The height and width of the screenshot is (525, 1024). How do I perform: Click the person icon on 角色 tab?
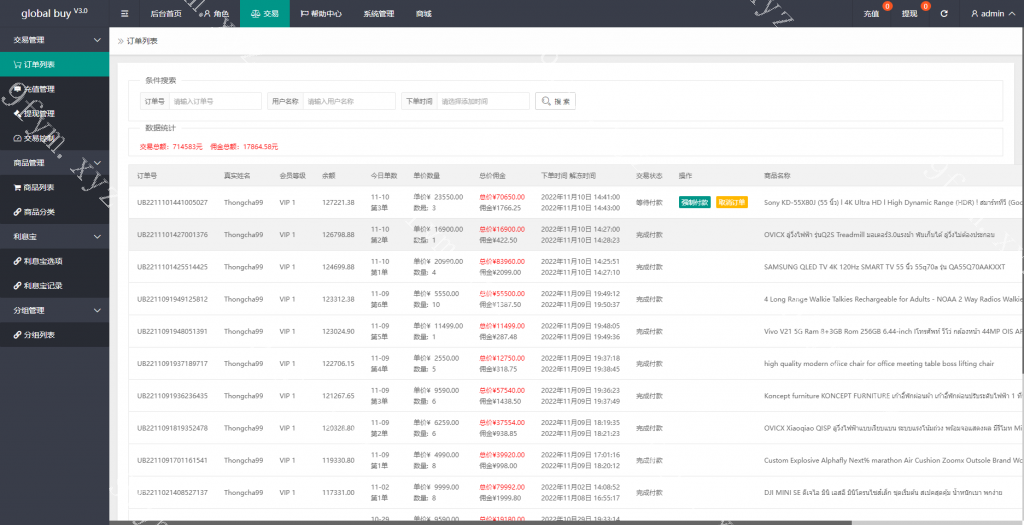click(206, 14)
